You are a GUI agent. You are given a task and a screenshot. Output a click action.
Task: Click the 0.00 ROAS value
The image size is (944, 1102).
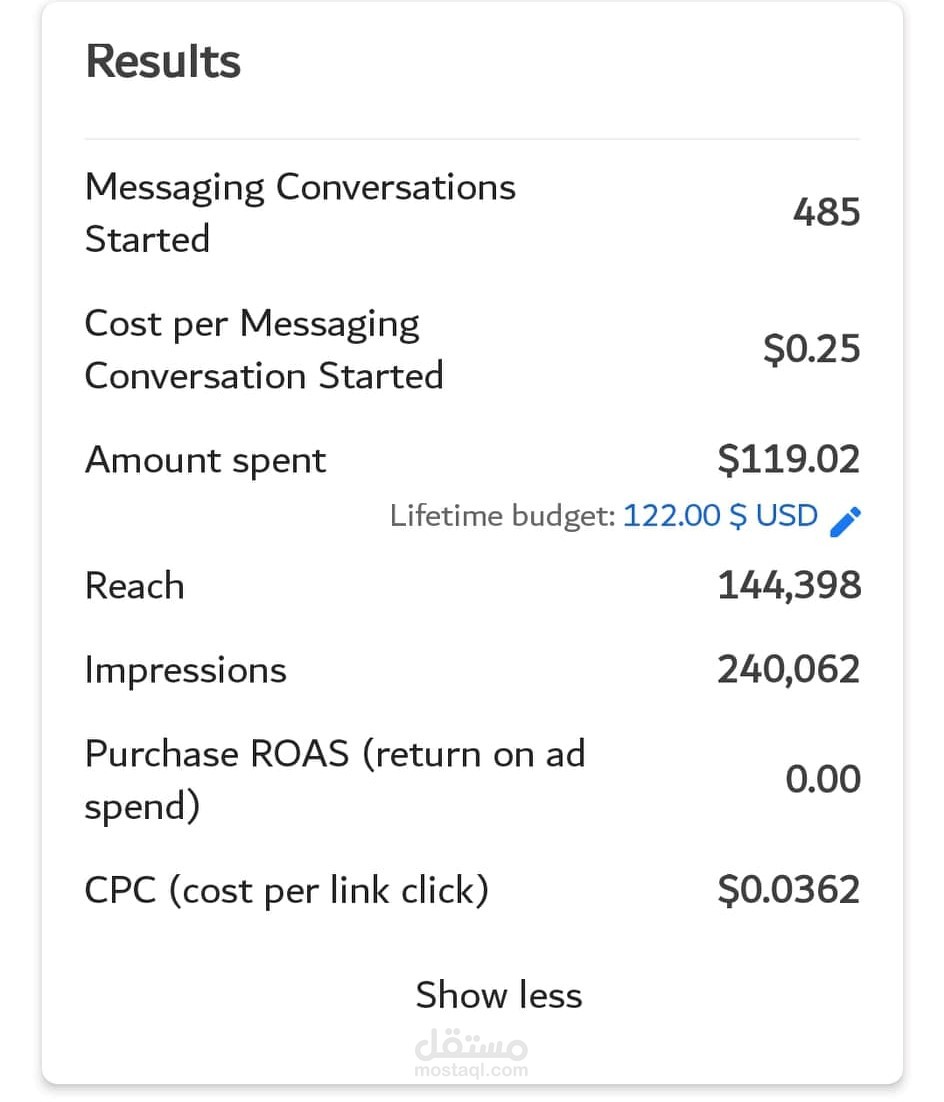pos(822,779)
